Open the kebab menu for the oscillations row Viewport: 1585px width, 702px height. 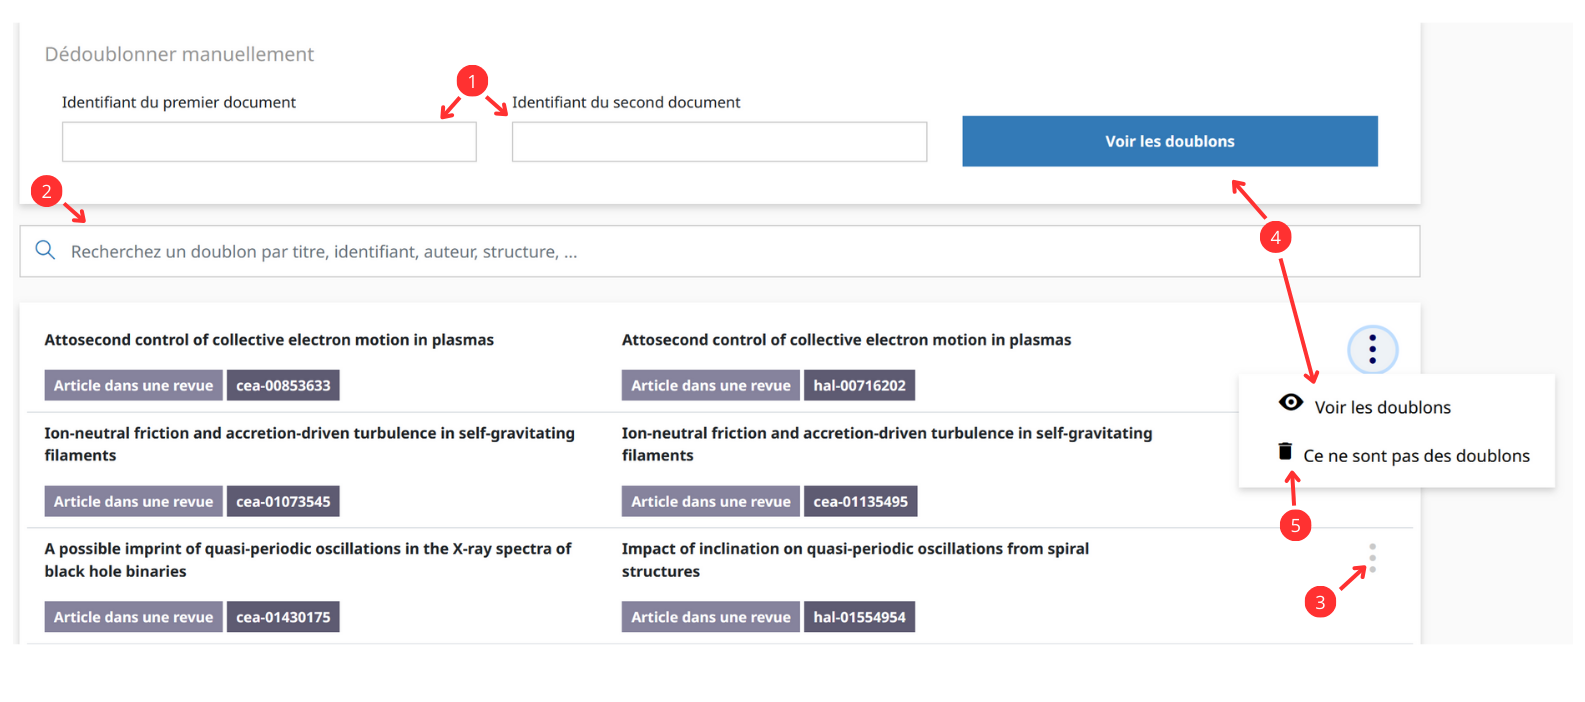click(x=1372, y=559)
